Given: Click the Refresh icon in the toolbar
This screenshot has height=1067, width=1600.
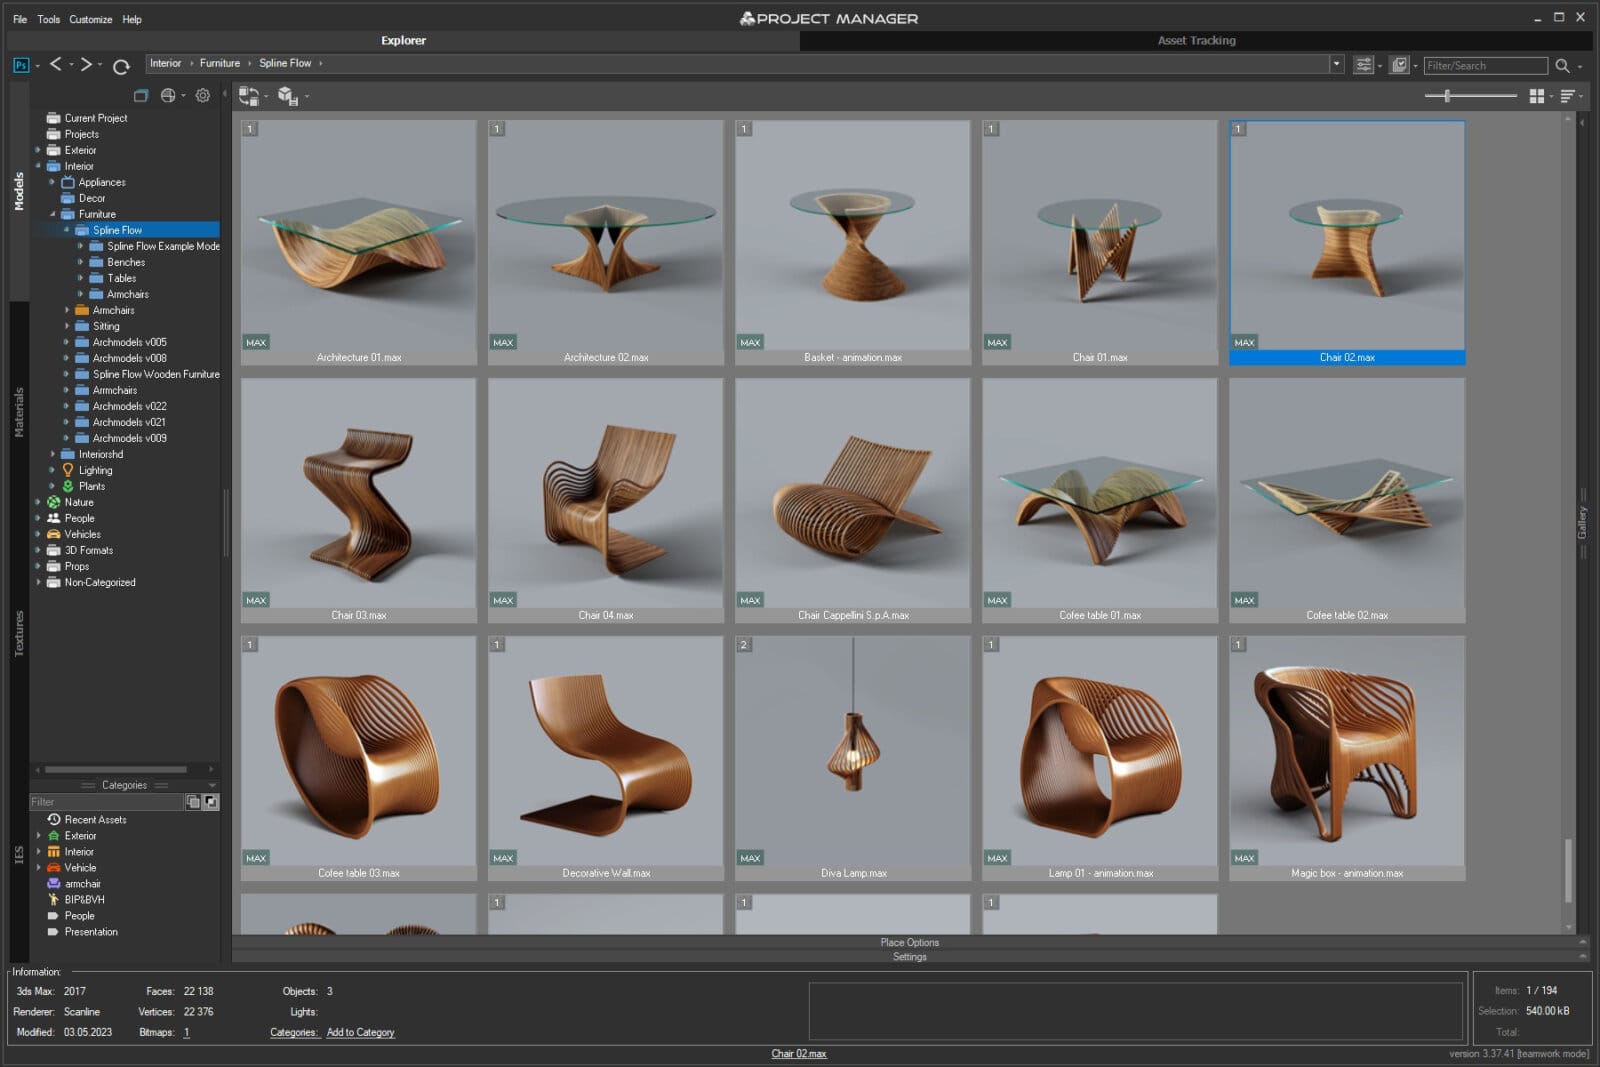Looking at the screenshot, I should click(122, 64).
